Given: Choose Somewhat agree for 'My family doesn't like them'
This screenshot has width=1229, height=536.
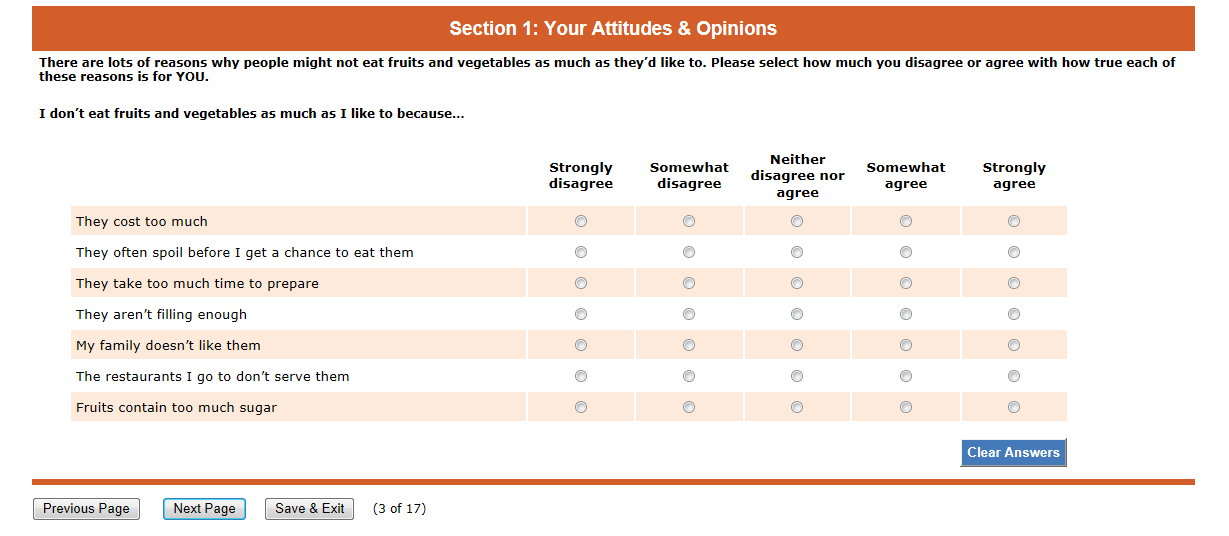Looking at the screenshot, I should coord(906,345).
